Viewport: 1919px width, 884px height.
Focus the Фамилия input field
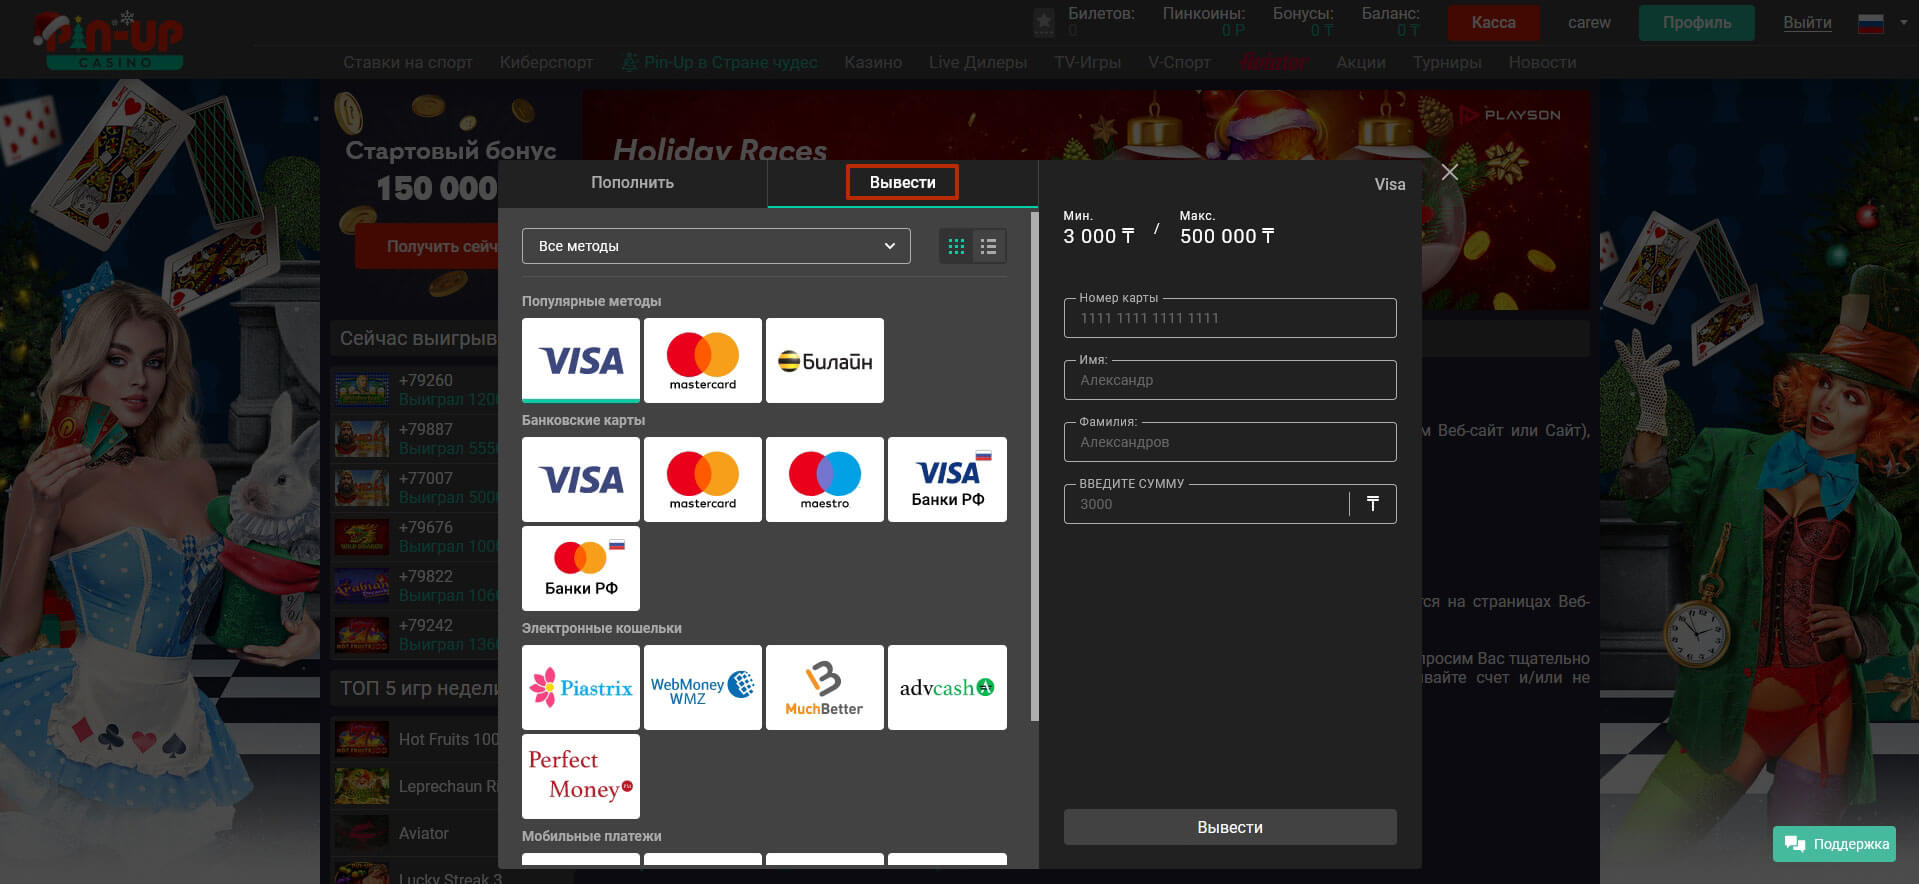tap(1230, 442)
